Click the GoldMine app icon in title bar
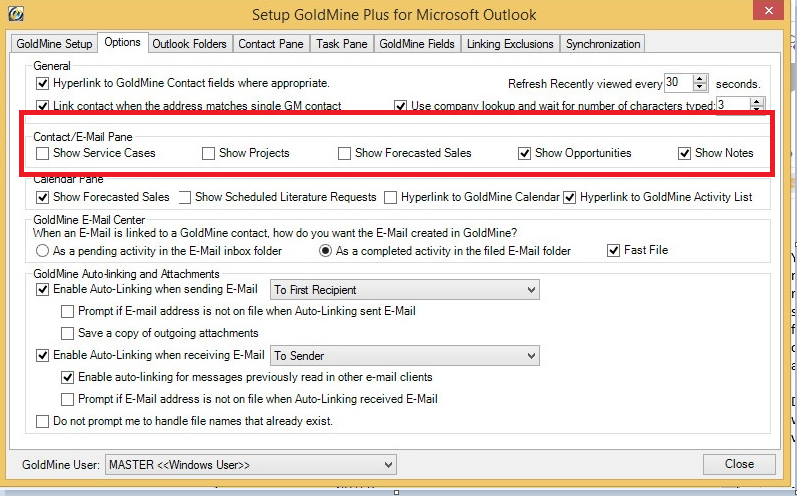 click(x=12, y=15)
